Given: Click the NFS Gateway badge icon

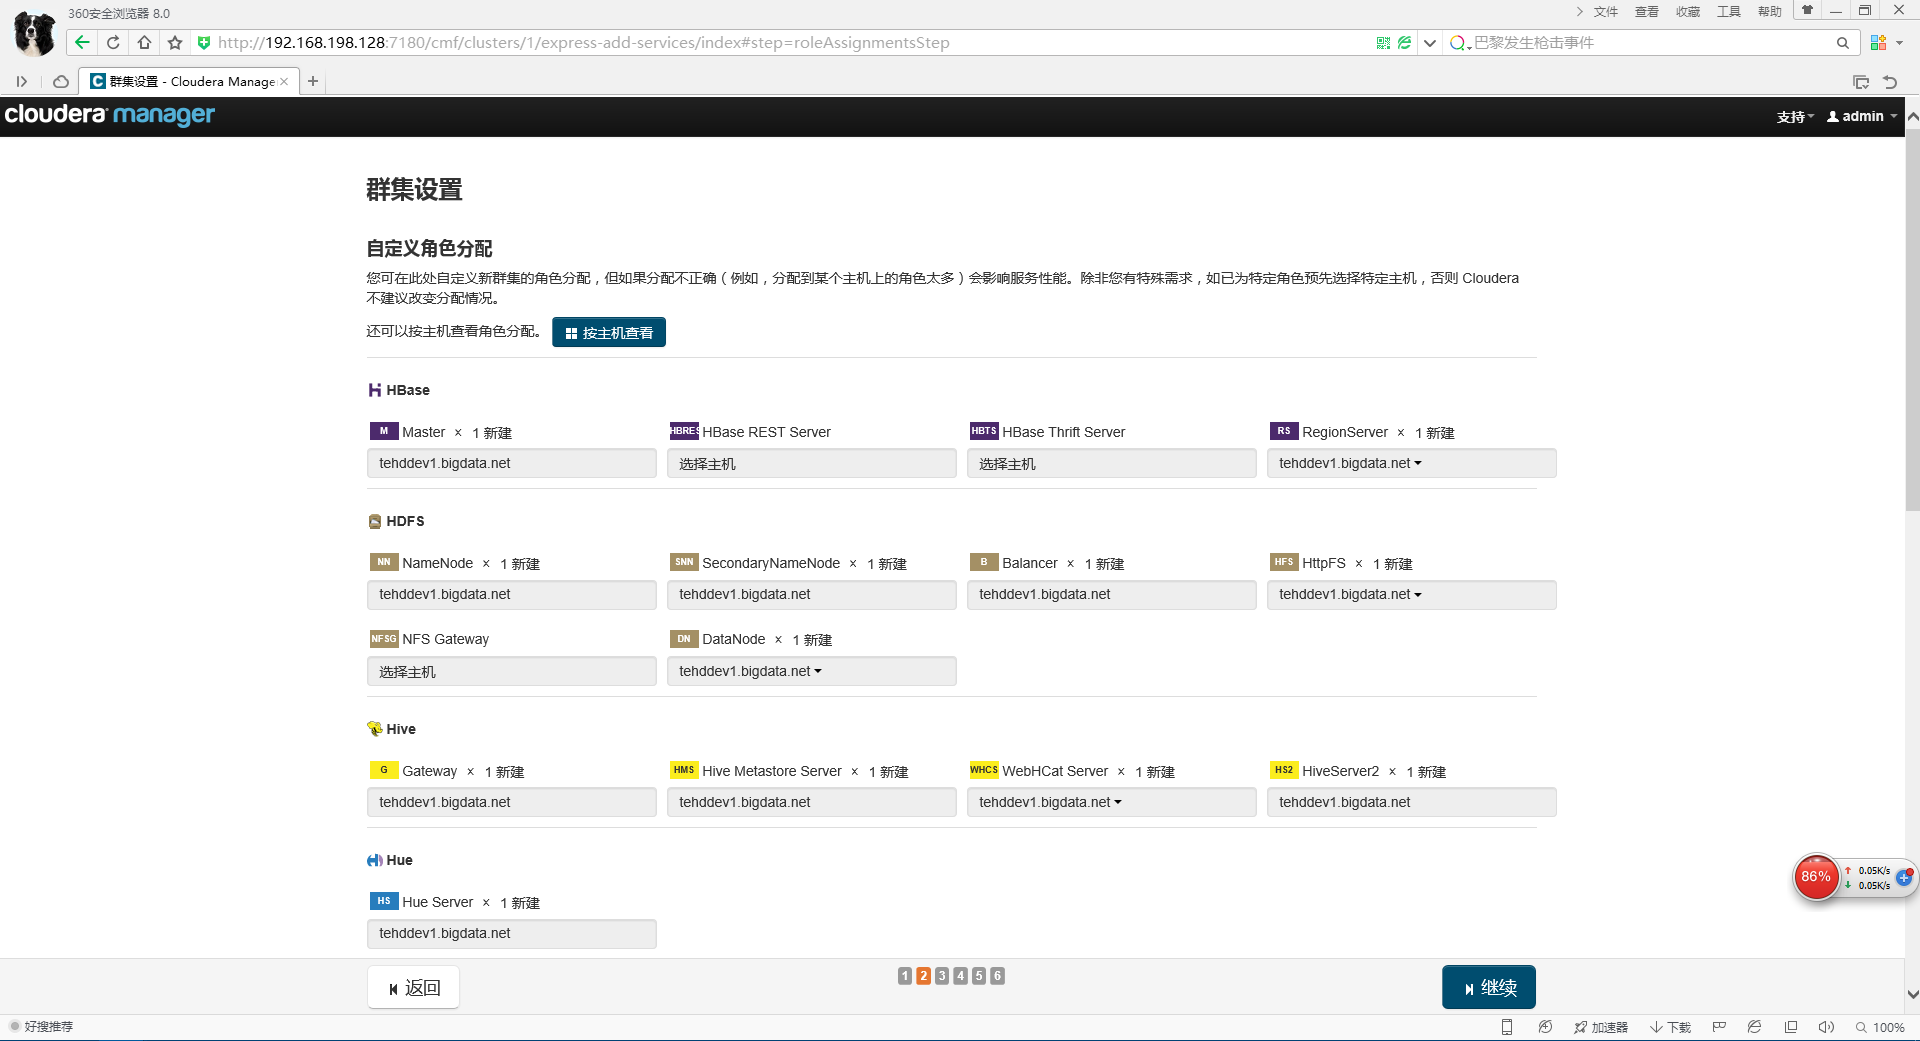Looking at the screenshot, I should pyautogui.click(x=384, y=638).
